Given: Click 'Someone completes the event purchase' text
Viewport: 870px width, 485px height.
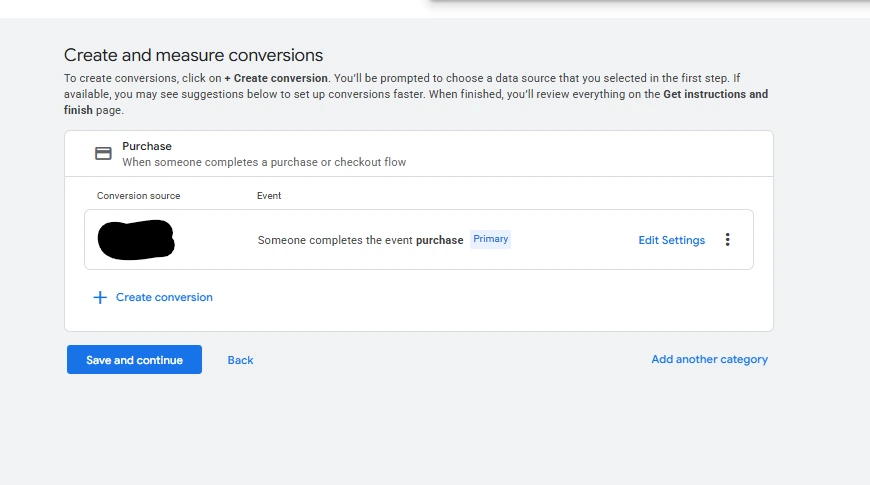Looking at the screenshot, I should 335,240.
